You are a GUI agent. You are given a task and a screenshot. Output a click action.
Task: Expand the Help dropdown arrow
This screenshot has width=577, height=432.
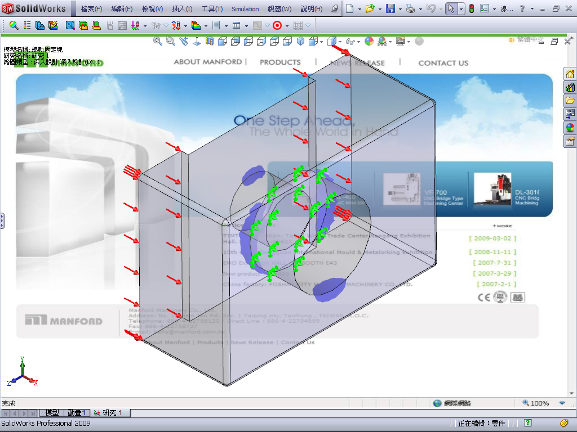532,9
